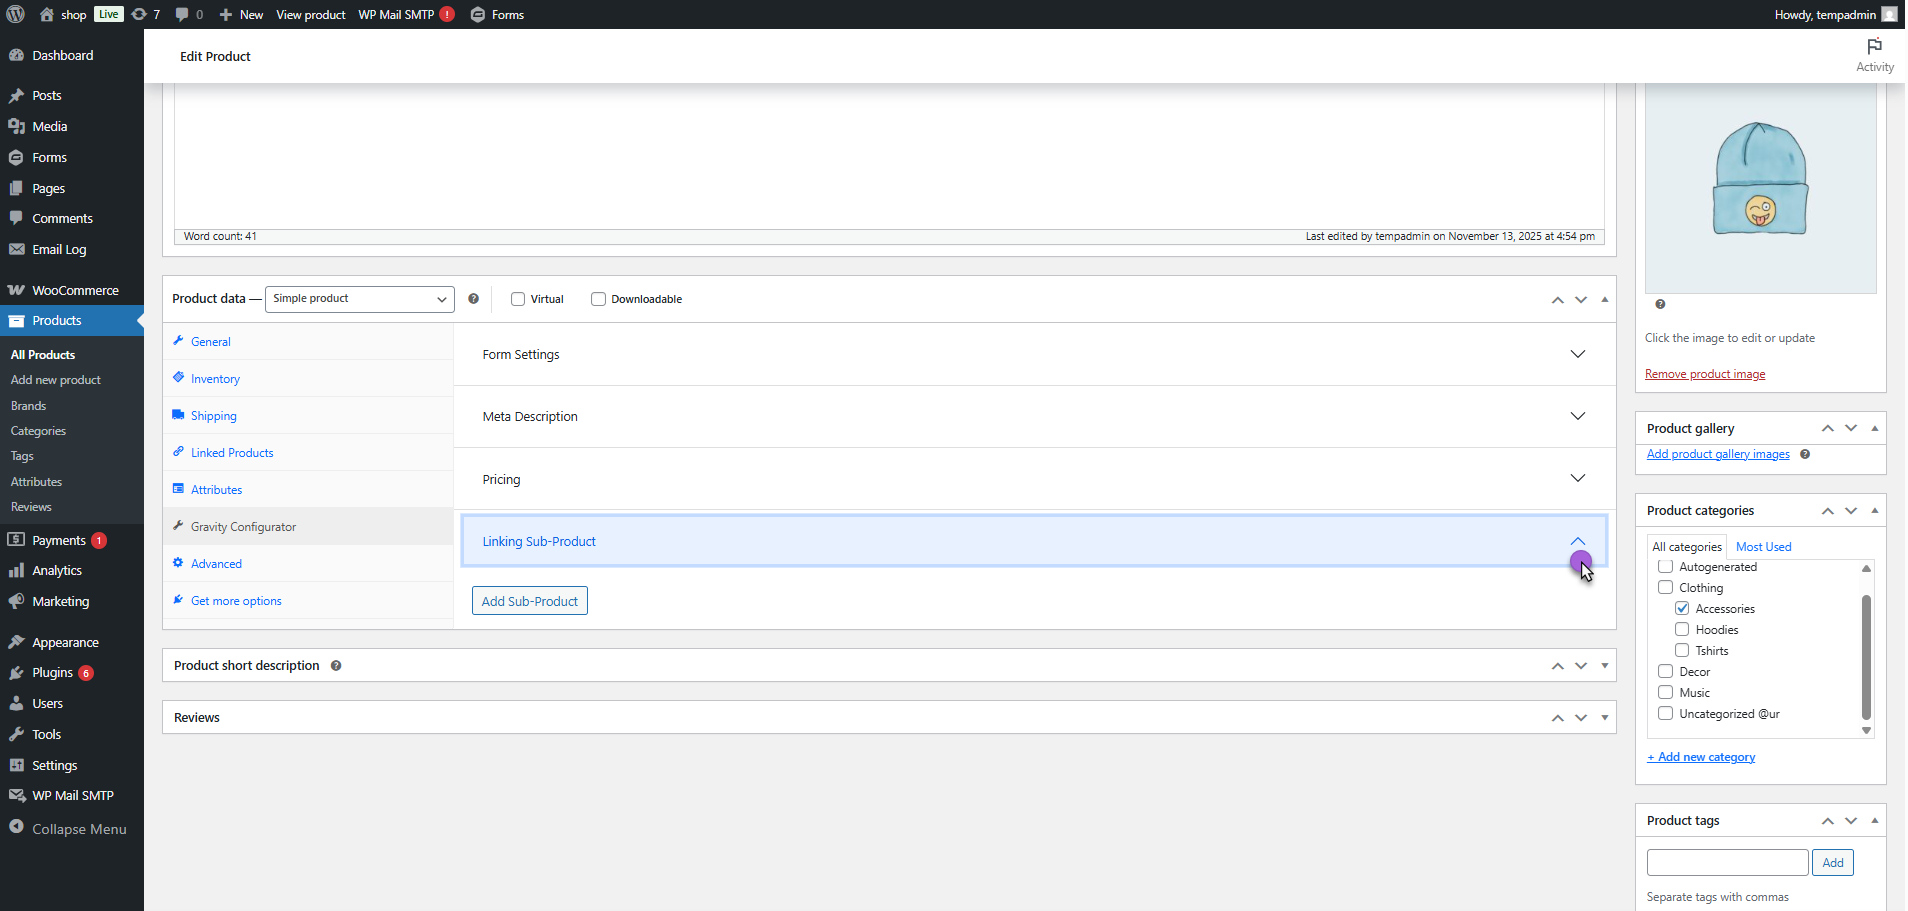Tick the Downloadable checkbox

[x=598, y=299]
